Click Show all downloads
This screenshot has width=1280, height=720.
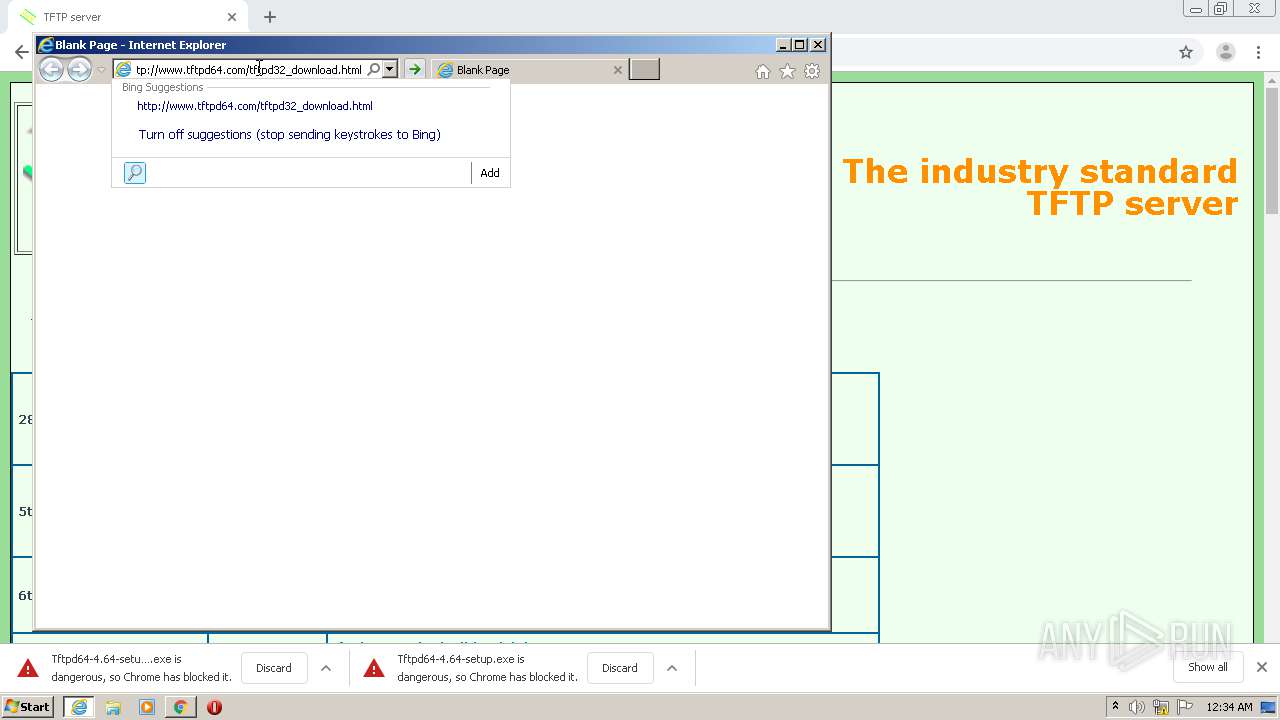coord(1207,667)
